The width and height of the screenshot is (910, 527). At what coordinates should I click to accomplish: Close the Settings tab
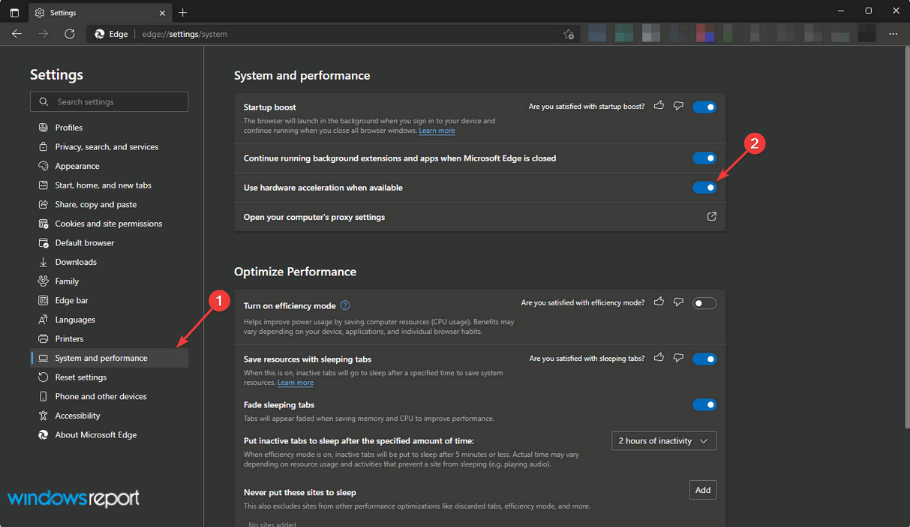pos(162,13)
